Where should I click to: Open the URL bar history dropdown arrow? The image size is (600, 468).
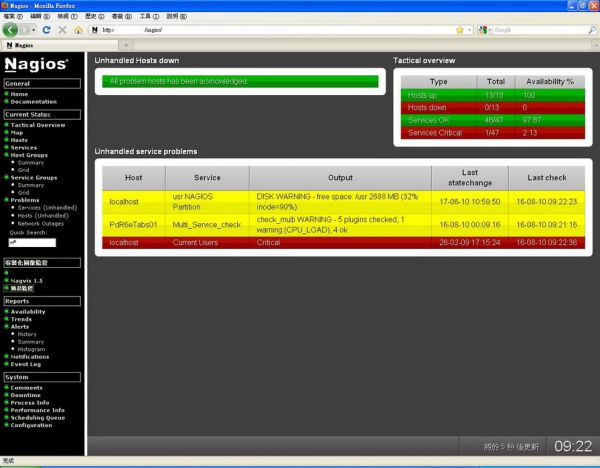pyautogui.click(x=471, y=30)
